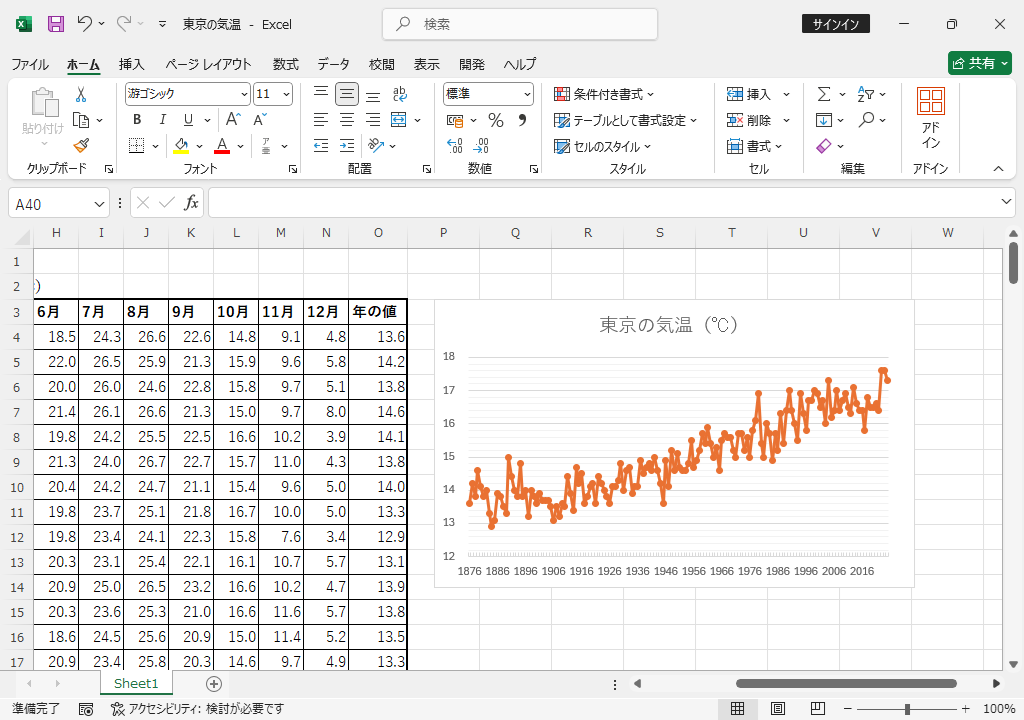Toggle middle align button
Image resolution: width=1024 pixels, height=720 pixels.
tap(347, 94)
